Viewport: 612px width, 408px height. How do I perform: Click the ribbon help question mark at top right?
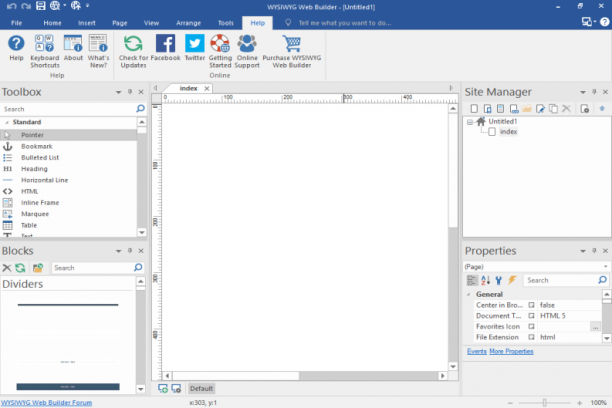coord(605,22)
